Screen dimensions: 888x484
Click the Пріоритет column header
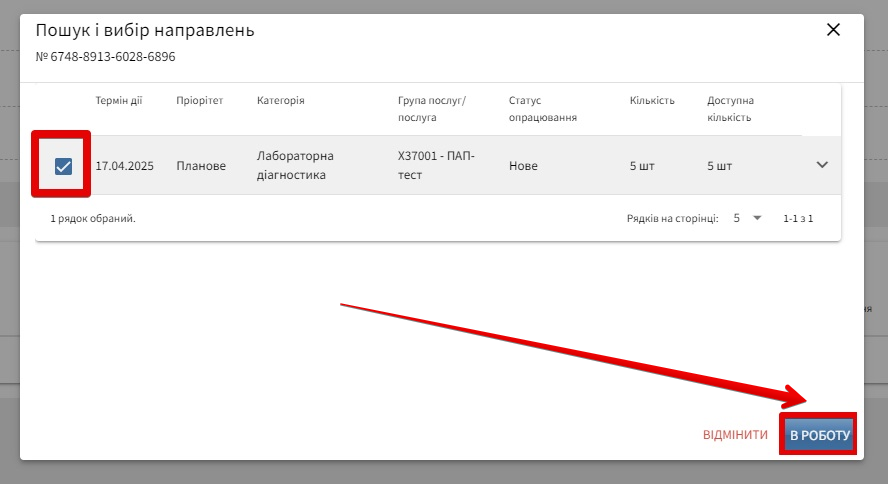[200, 101]
